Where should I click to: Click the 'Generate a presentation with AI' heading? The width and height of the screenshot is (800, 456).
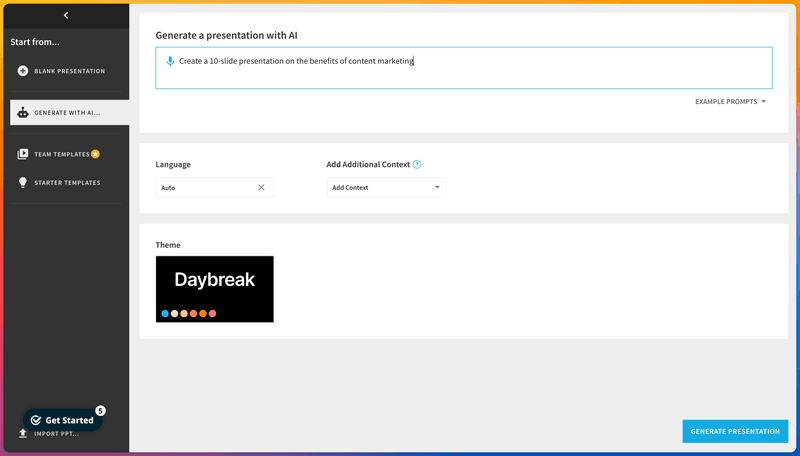pos(227,35)
